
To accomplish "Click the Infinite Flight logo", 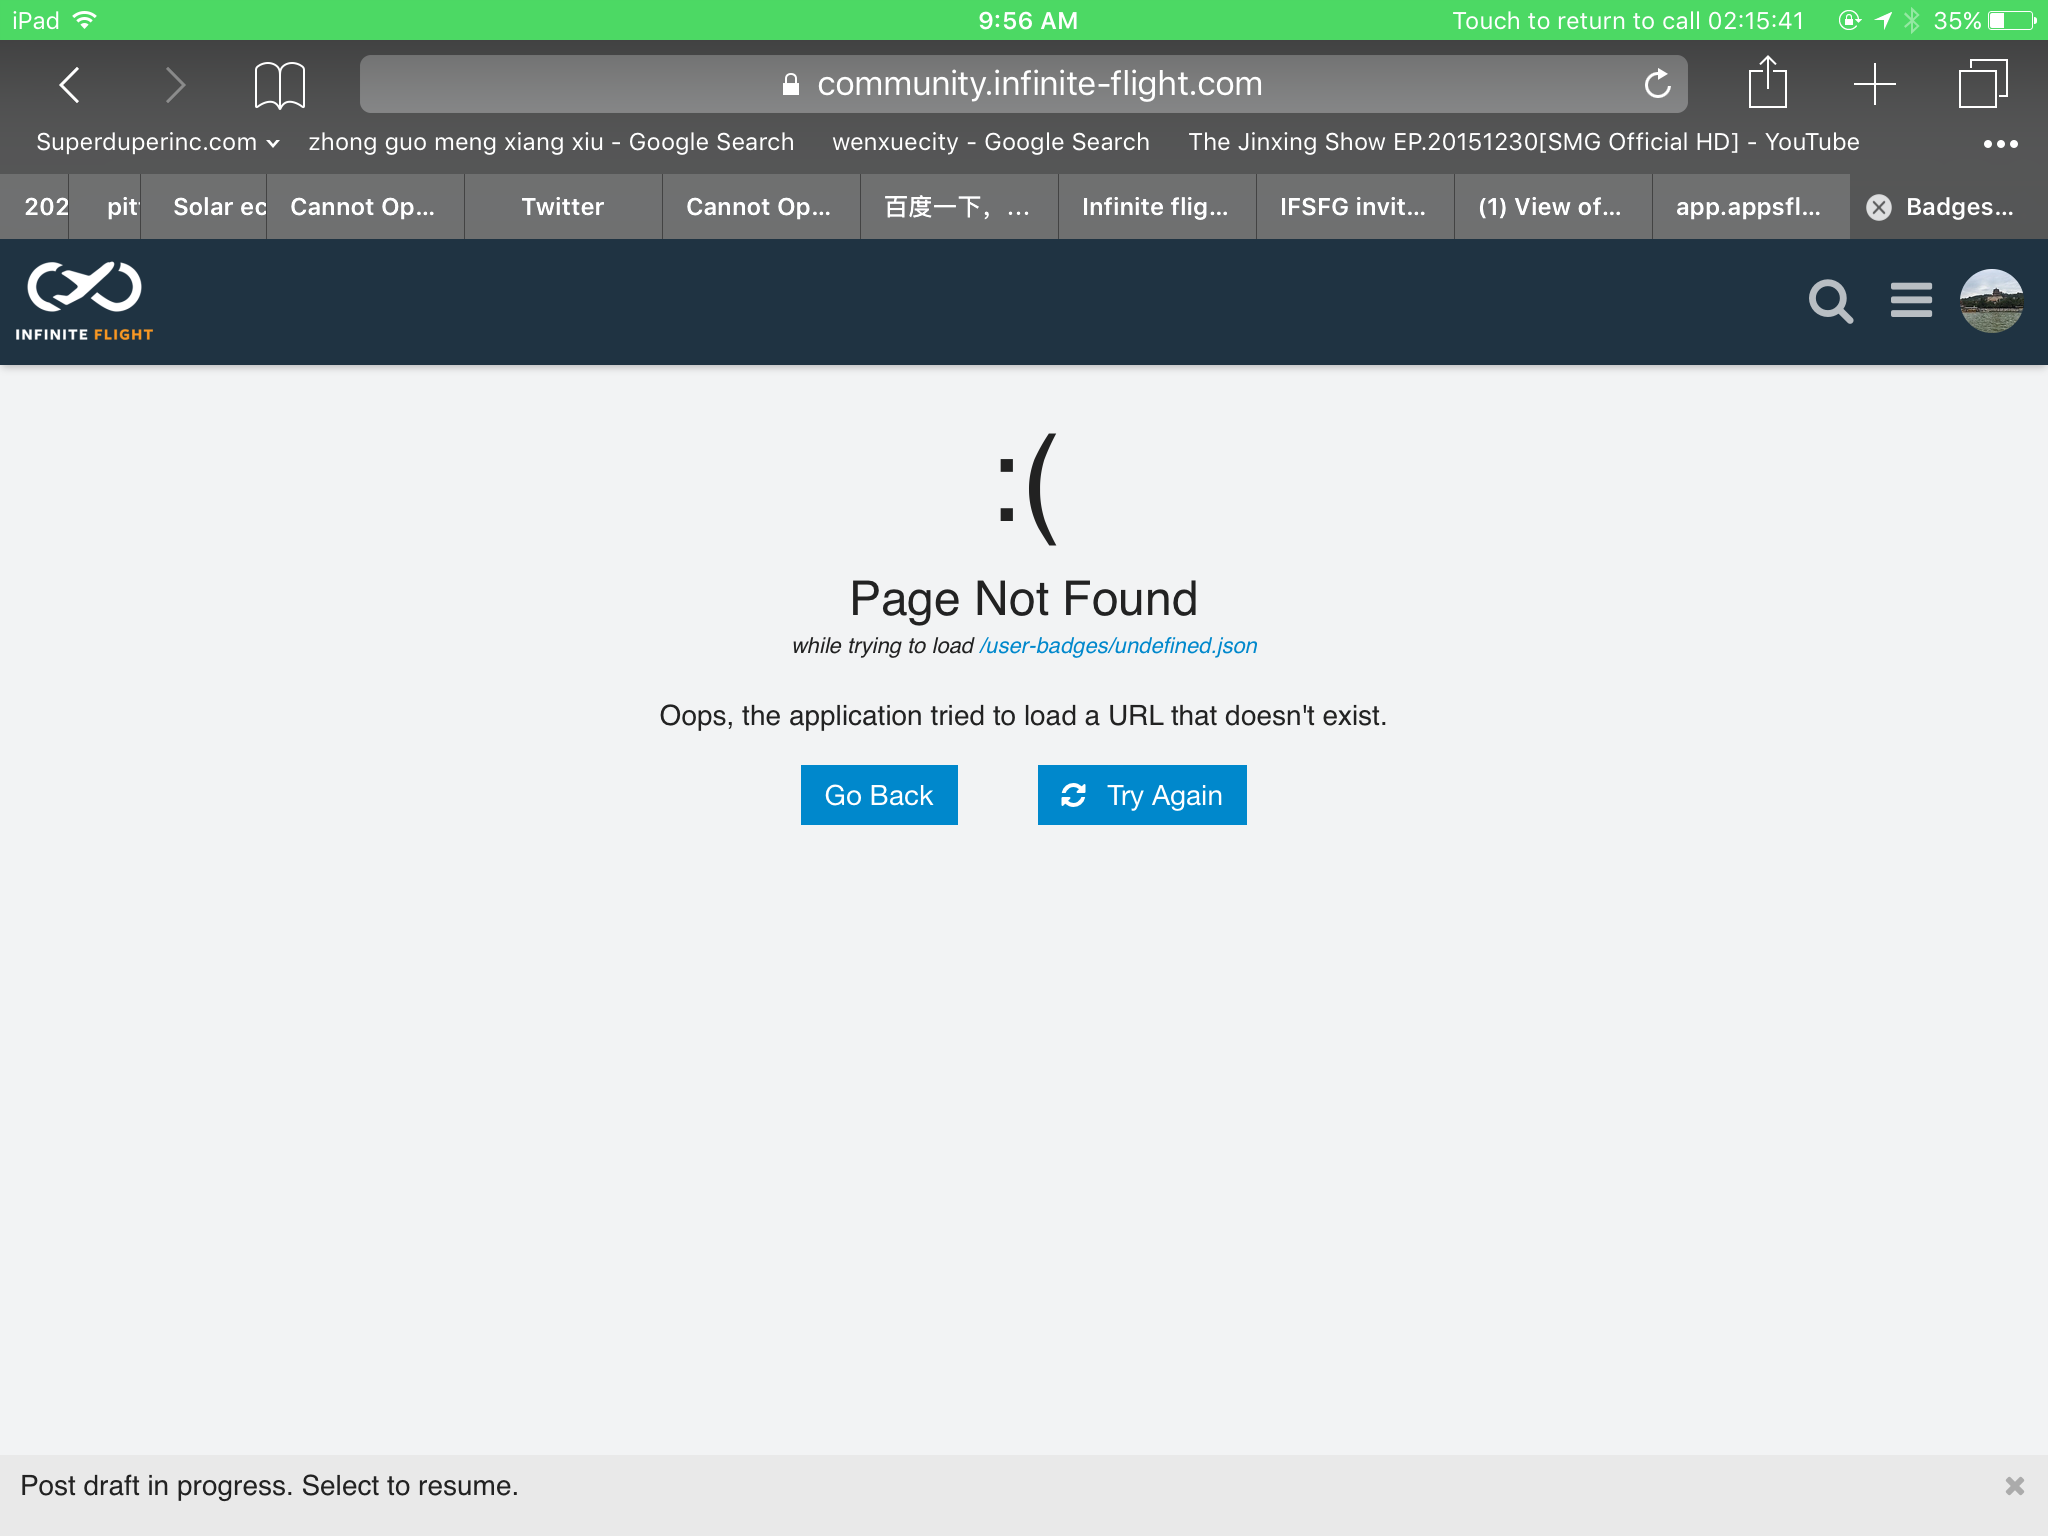I will (x=85, y=301).
